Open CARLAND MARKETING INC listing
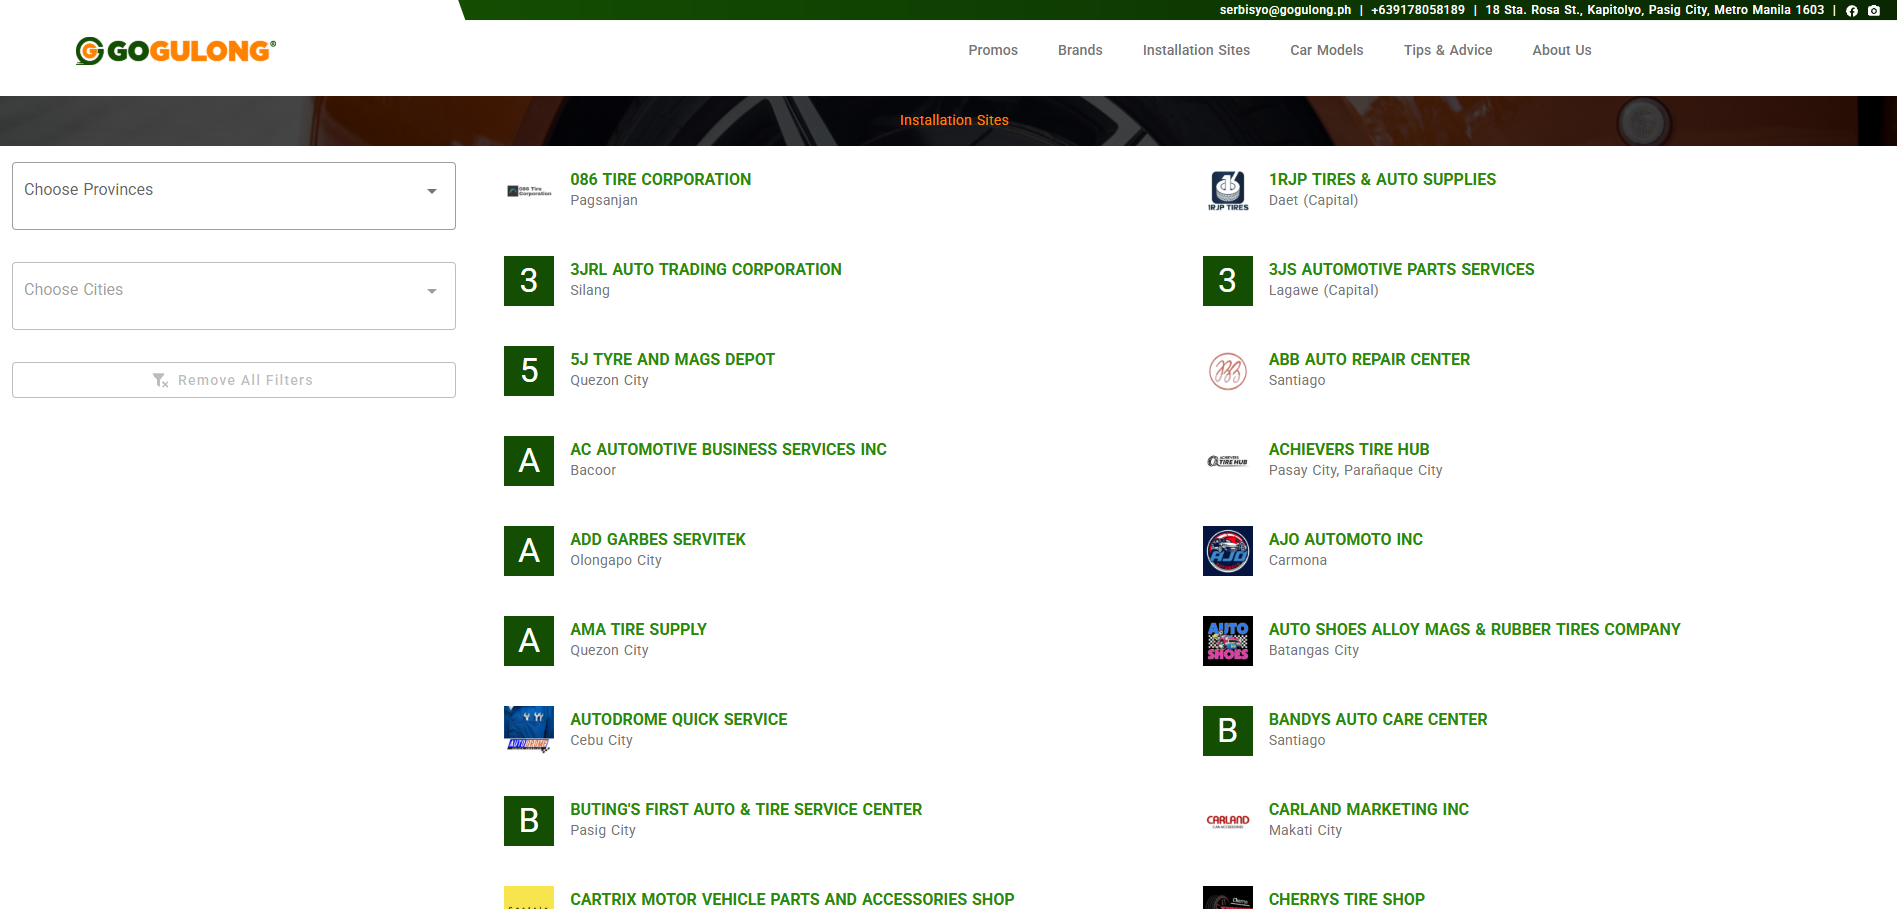Screen dimensions: 1897x909 pyautogui.click(x=1369, y=809)
